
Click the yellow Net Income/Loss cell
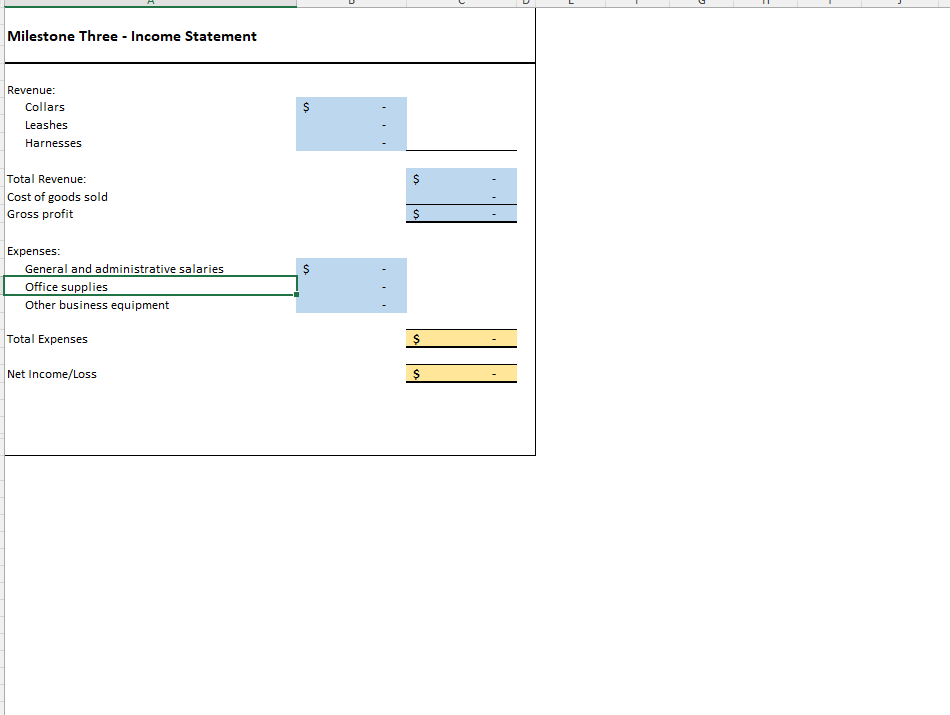point(461,373)
